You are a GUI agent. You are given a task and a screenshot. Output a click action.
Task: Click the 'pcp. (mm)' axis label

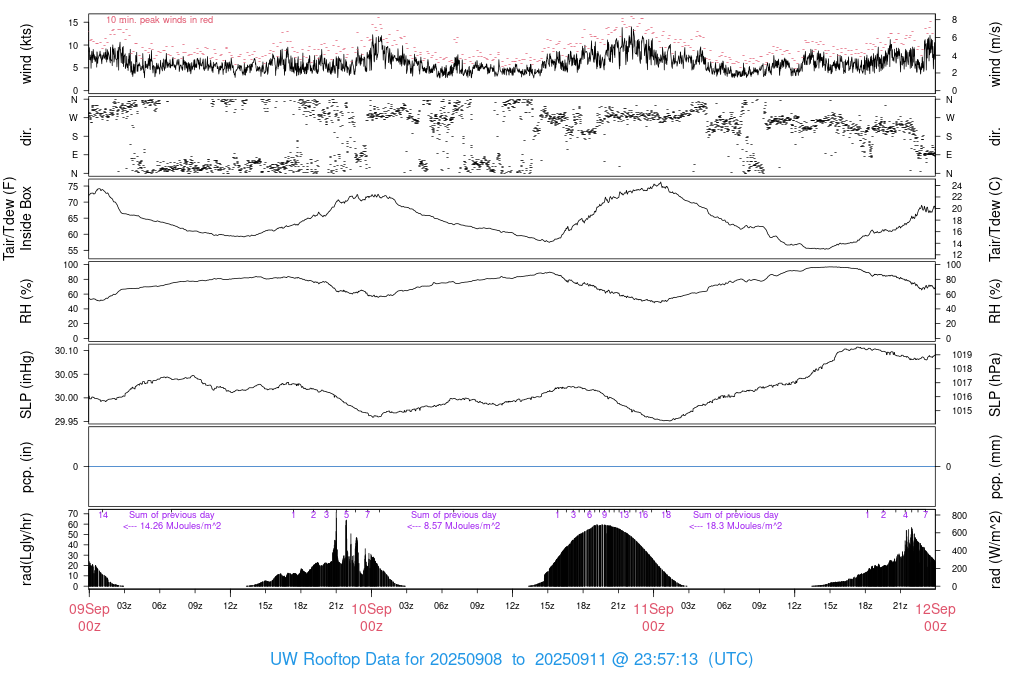(x=995, y=467)
